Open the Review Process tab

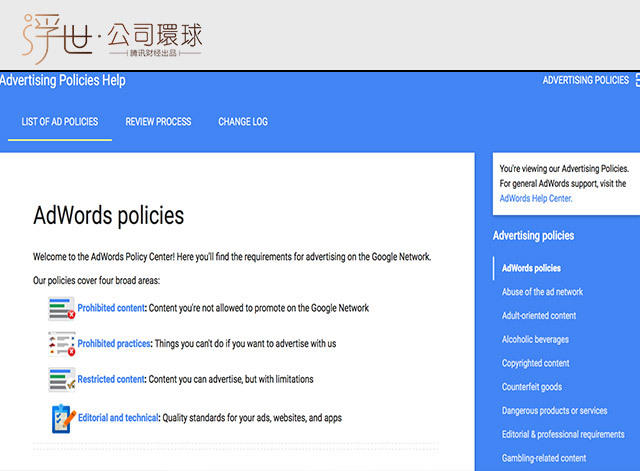158,122
